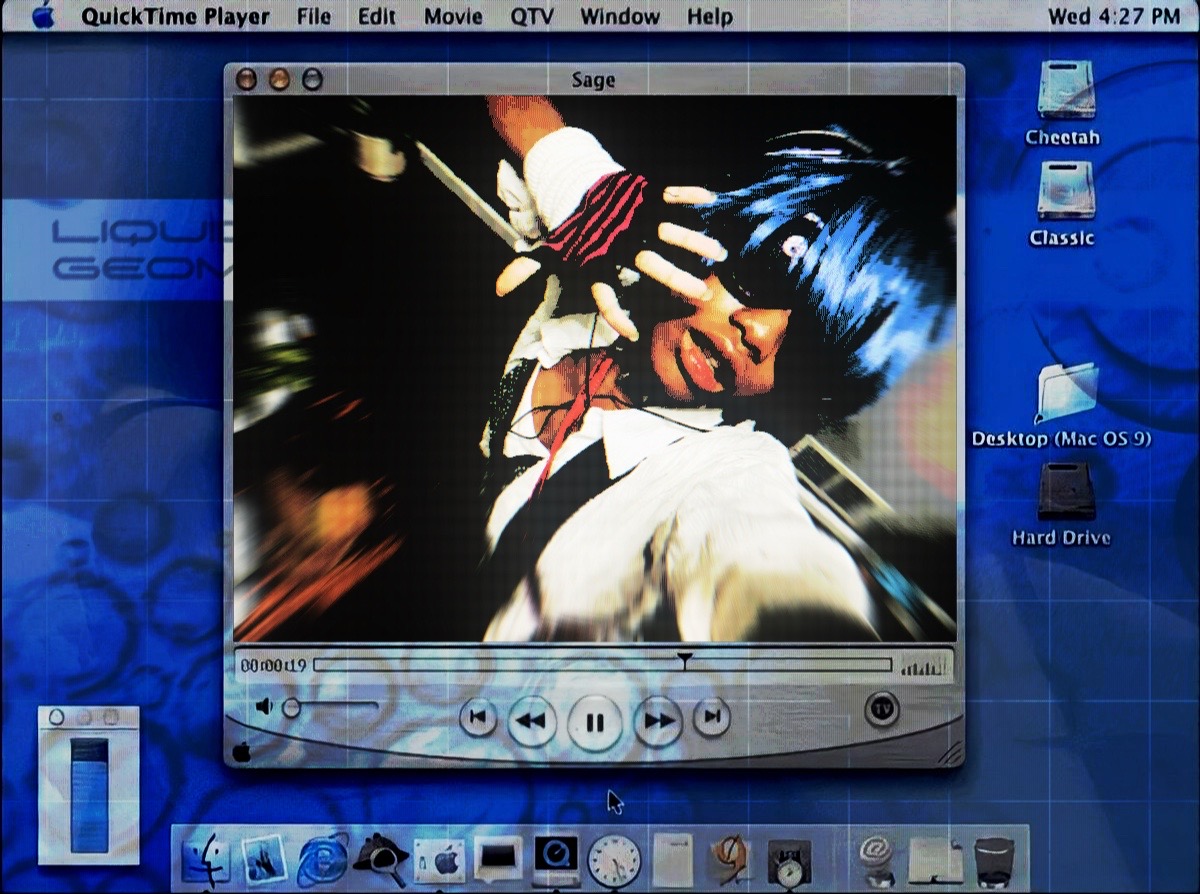The width and height of the screenshot is (1200, 894).
Task: Open the stopwatch icon in the Dock
Action: 790,862
